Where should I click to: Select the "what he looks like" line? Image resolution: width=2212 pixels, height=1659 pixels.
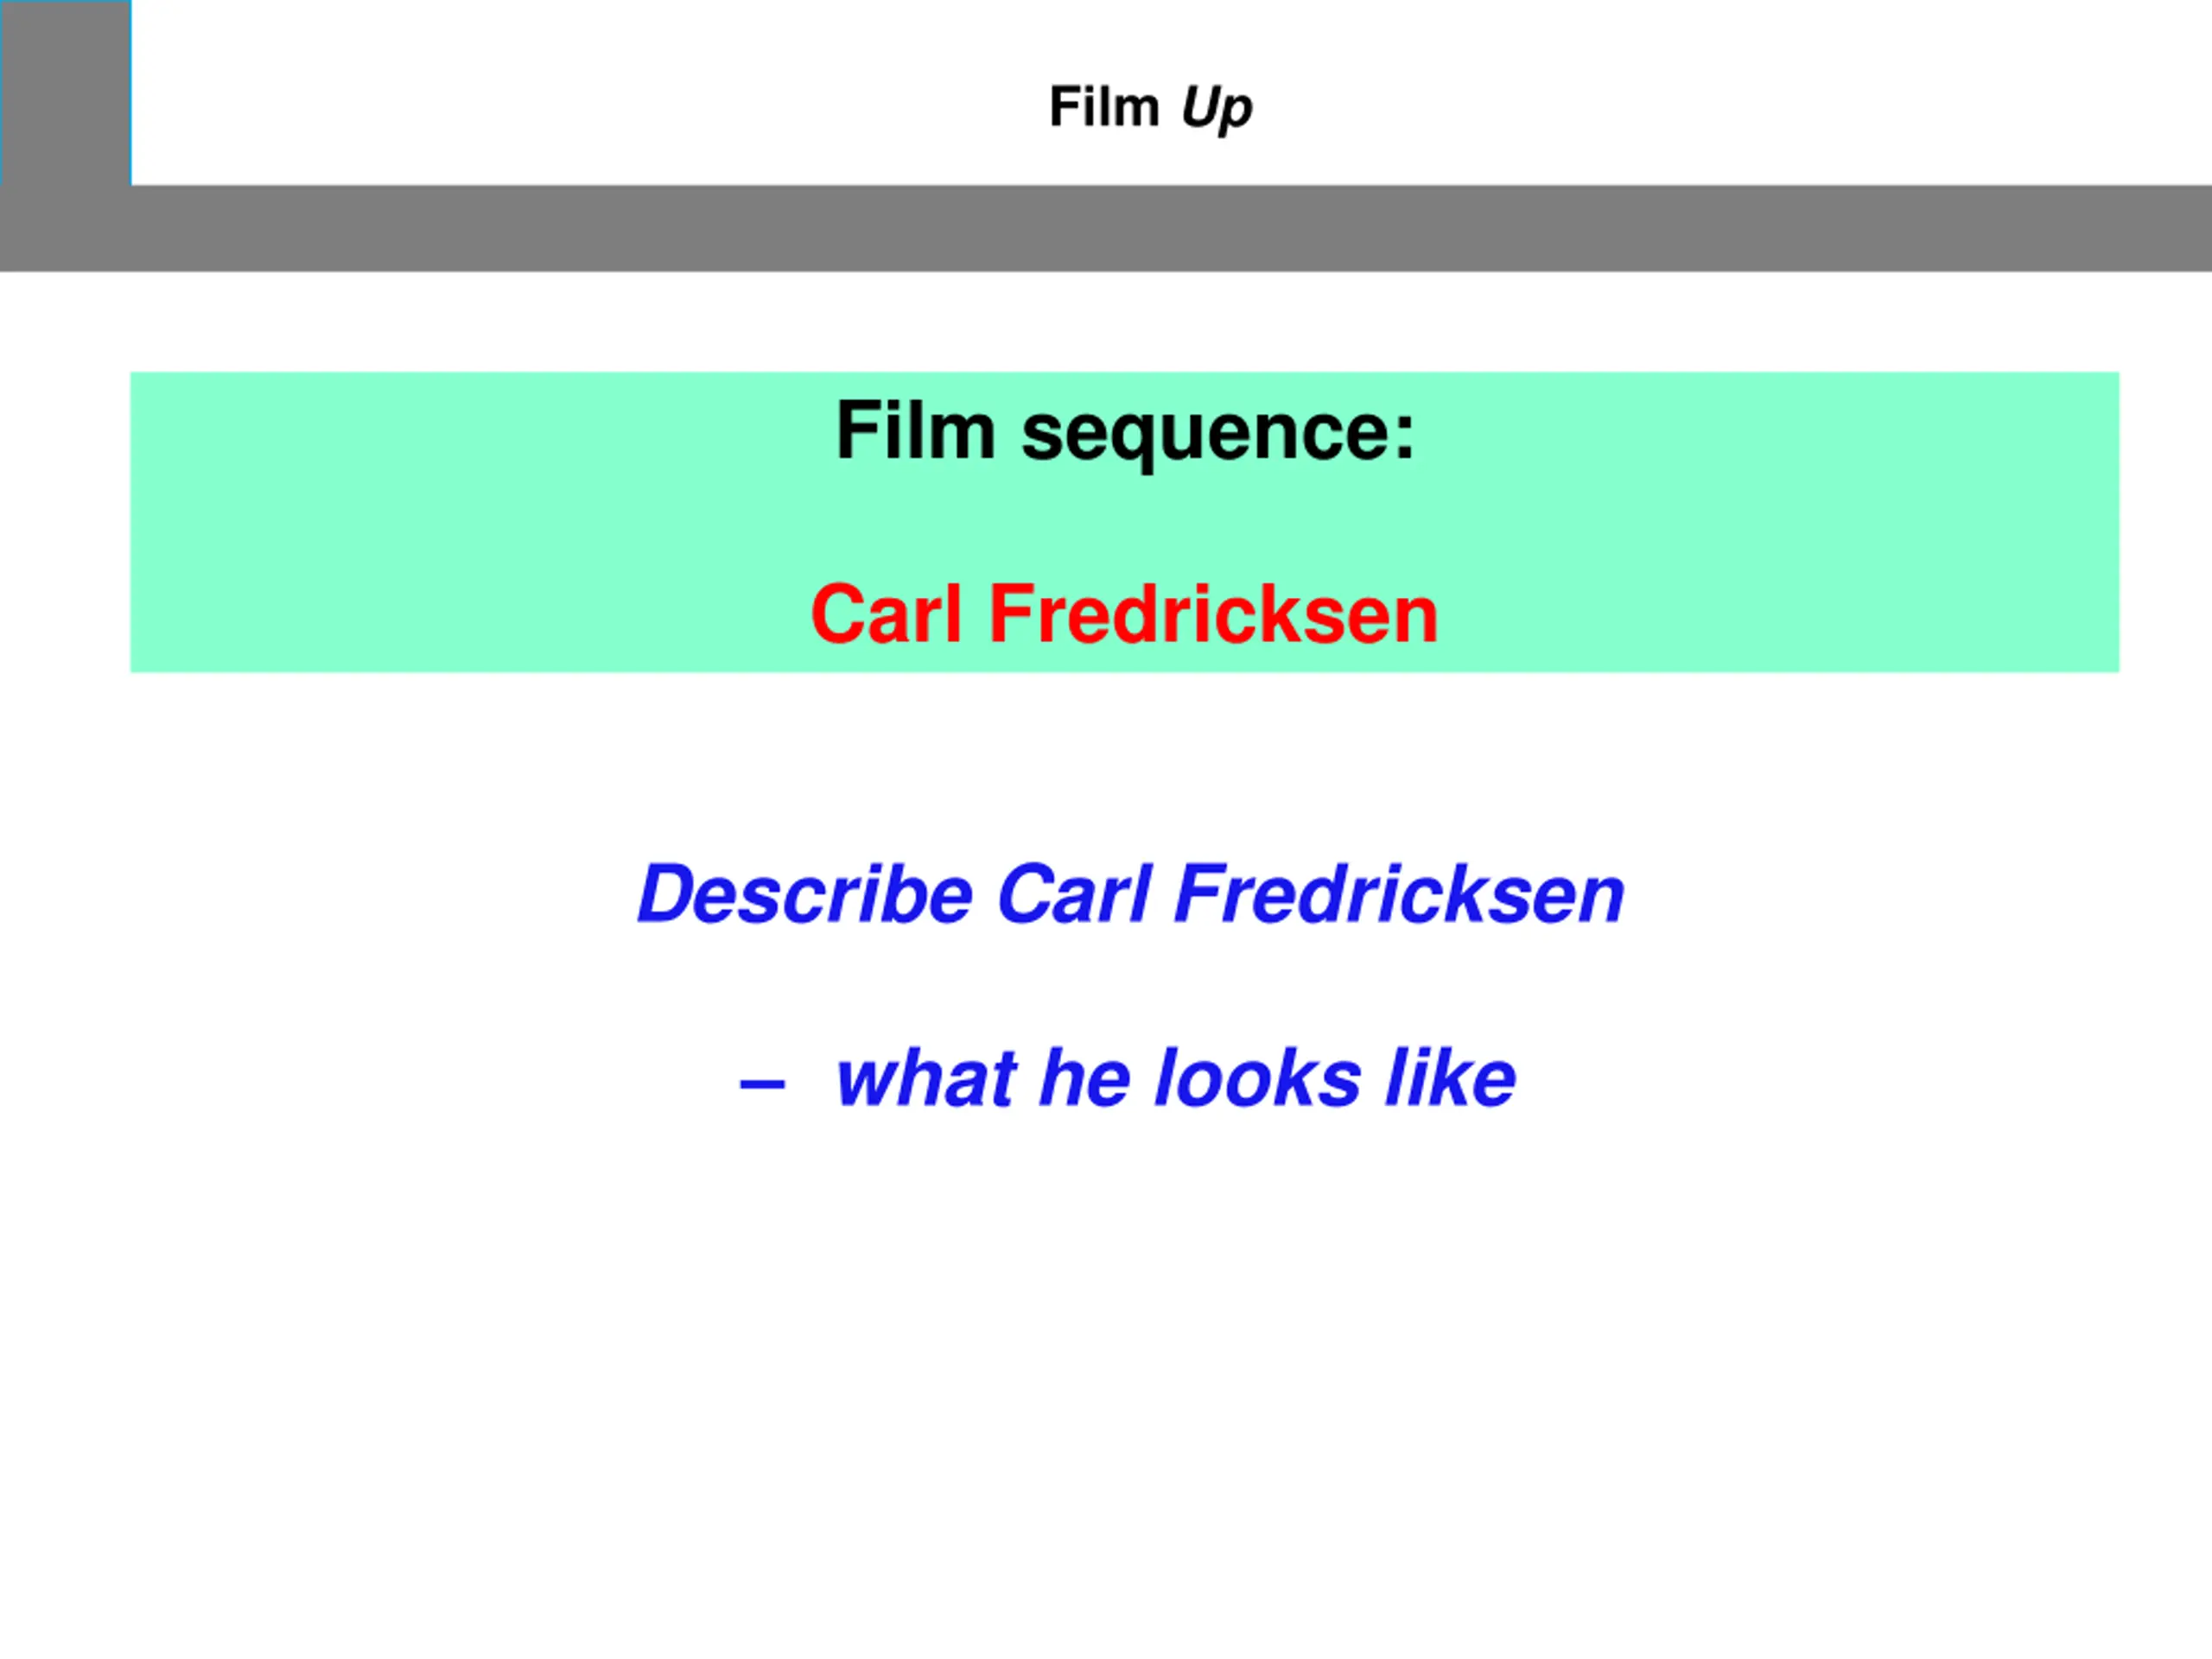pyautogui.click(x=1176, y=1077)
